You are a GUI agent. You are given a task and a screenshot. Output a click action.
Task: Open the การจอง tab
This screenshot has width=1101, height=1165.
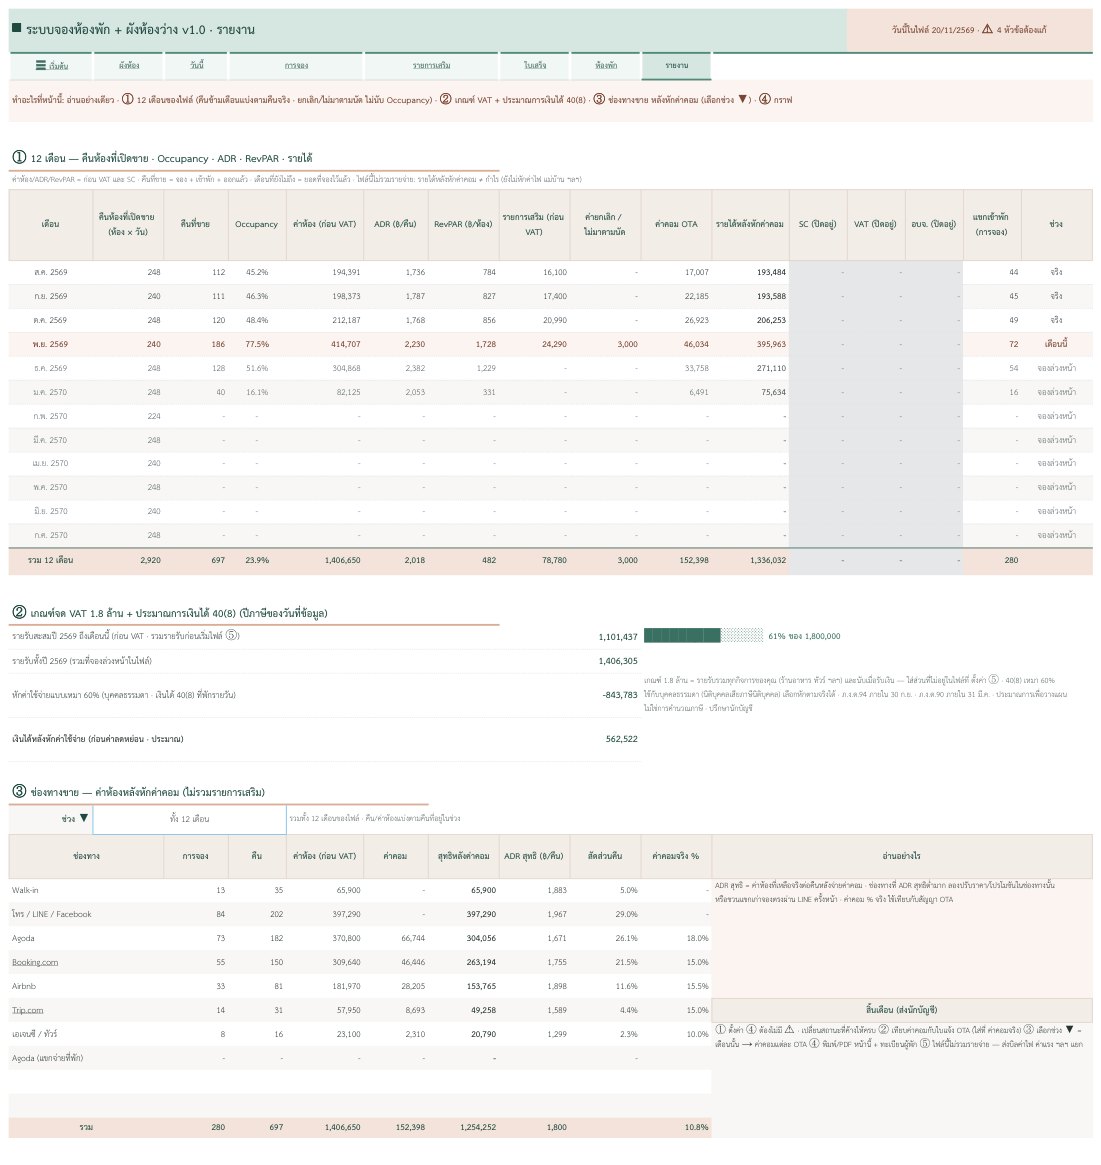(x=296, y=65)
